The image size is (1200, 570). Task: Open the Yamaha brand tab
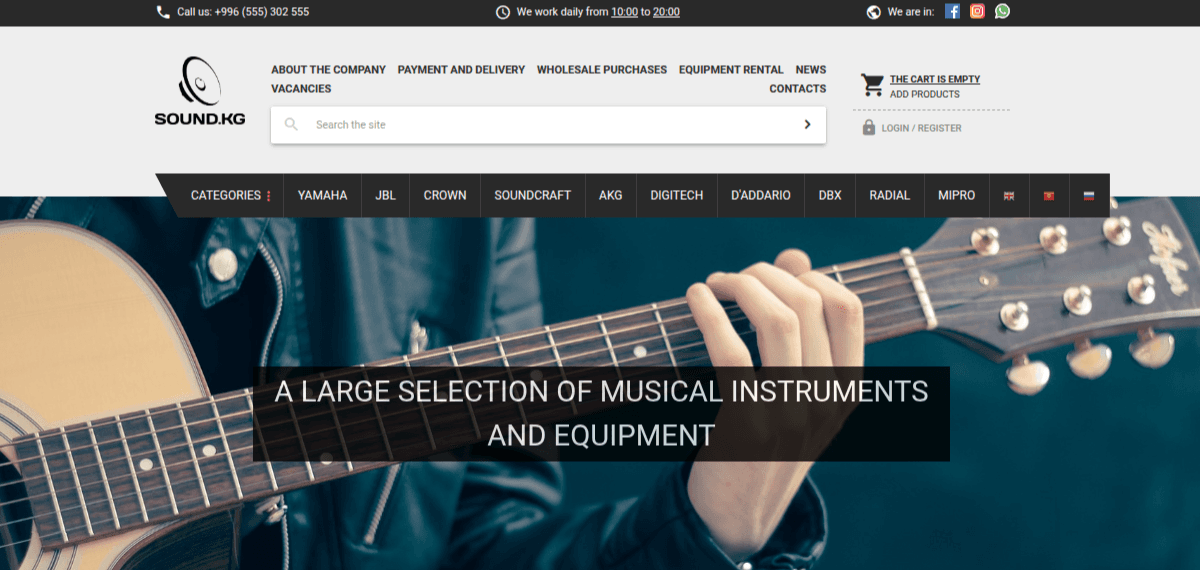322,196
